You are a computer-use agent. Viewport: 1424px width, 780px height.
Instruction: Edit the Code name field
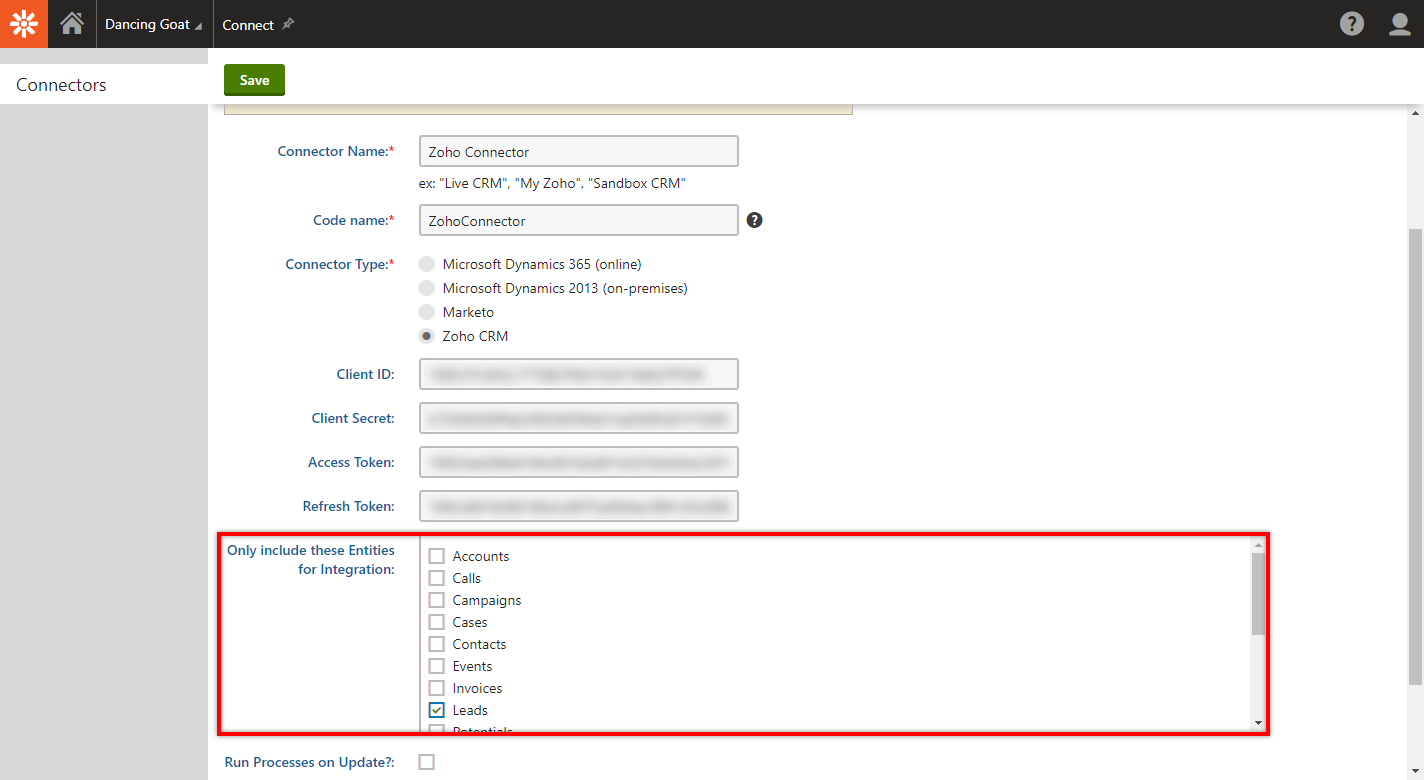[x=579, y=220]
